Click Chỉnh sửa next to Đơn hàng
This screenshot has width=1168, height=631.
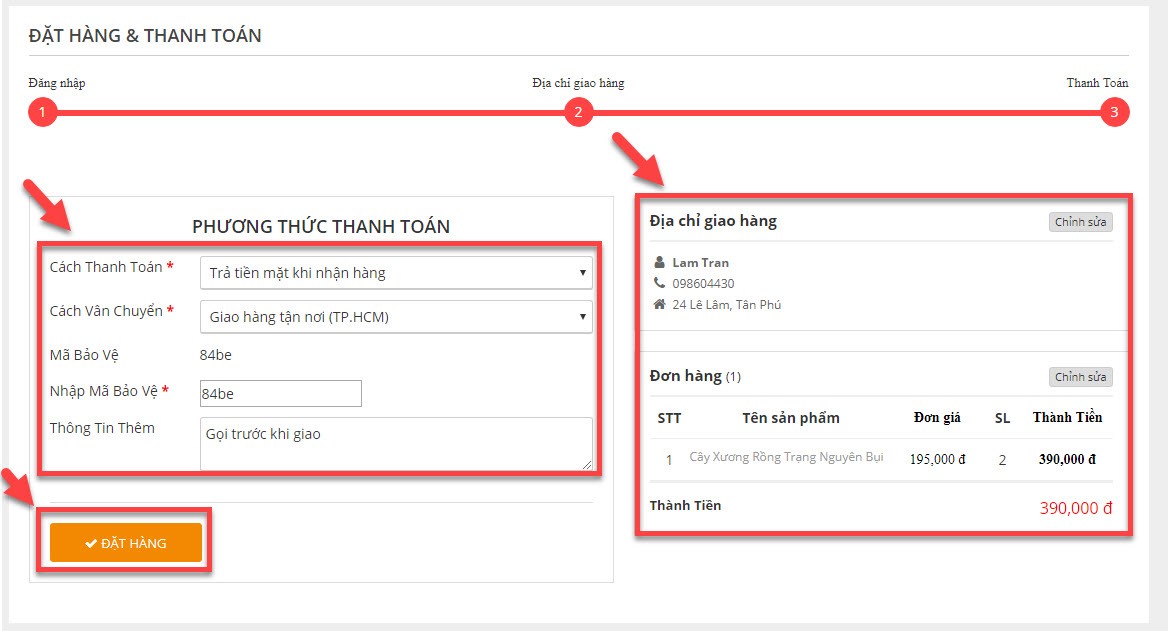click(x=1081, y=377)
